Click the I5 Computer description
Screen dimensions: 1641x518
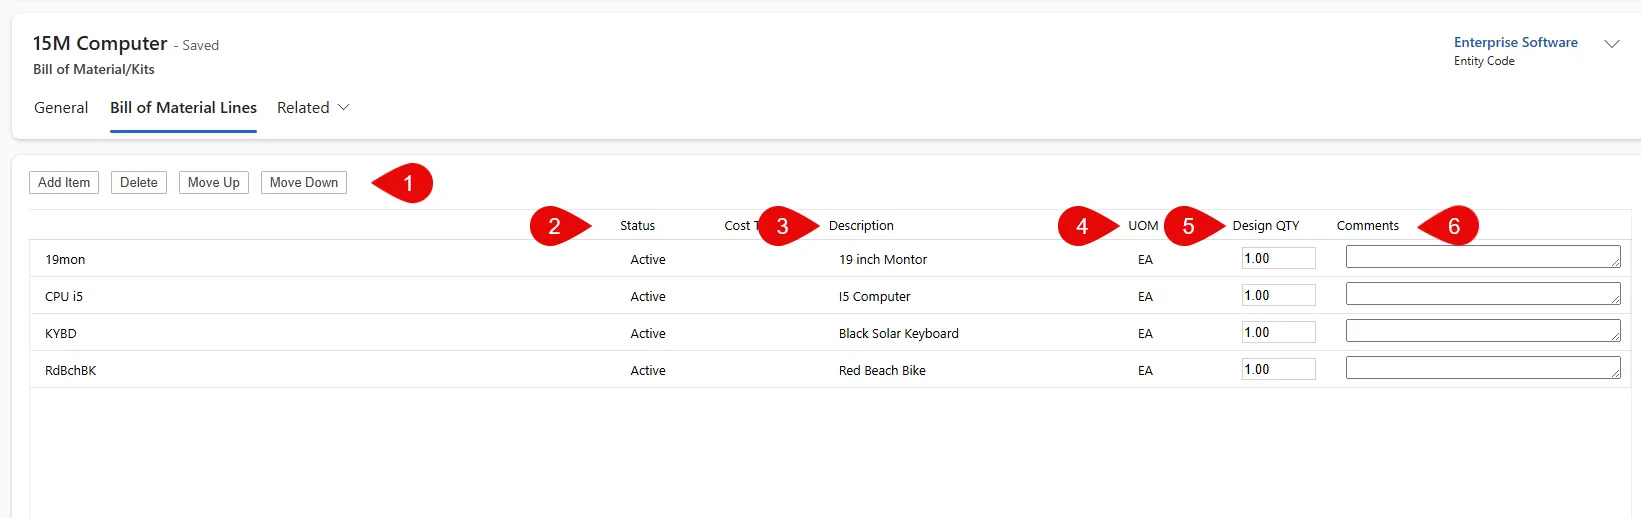tap(875, 296)
